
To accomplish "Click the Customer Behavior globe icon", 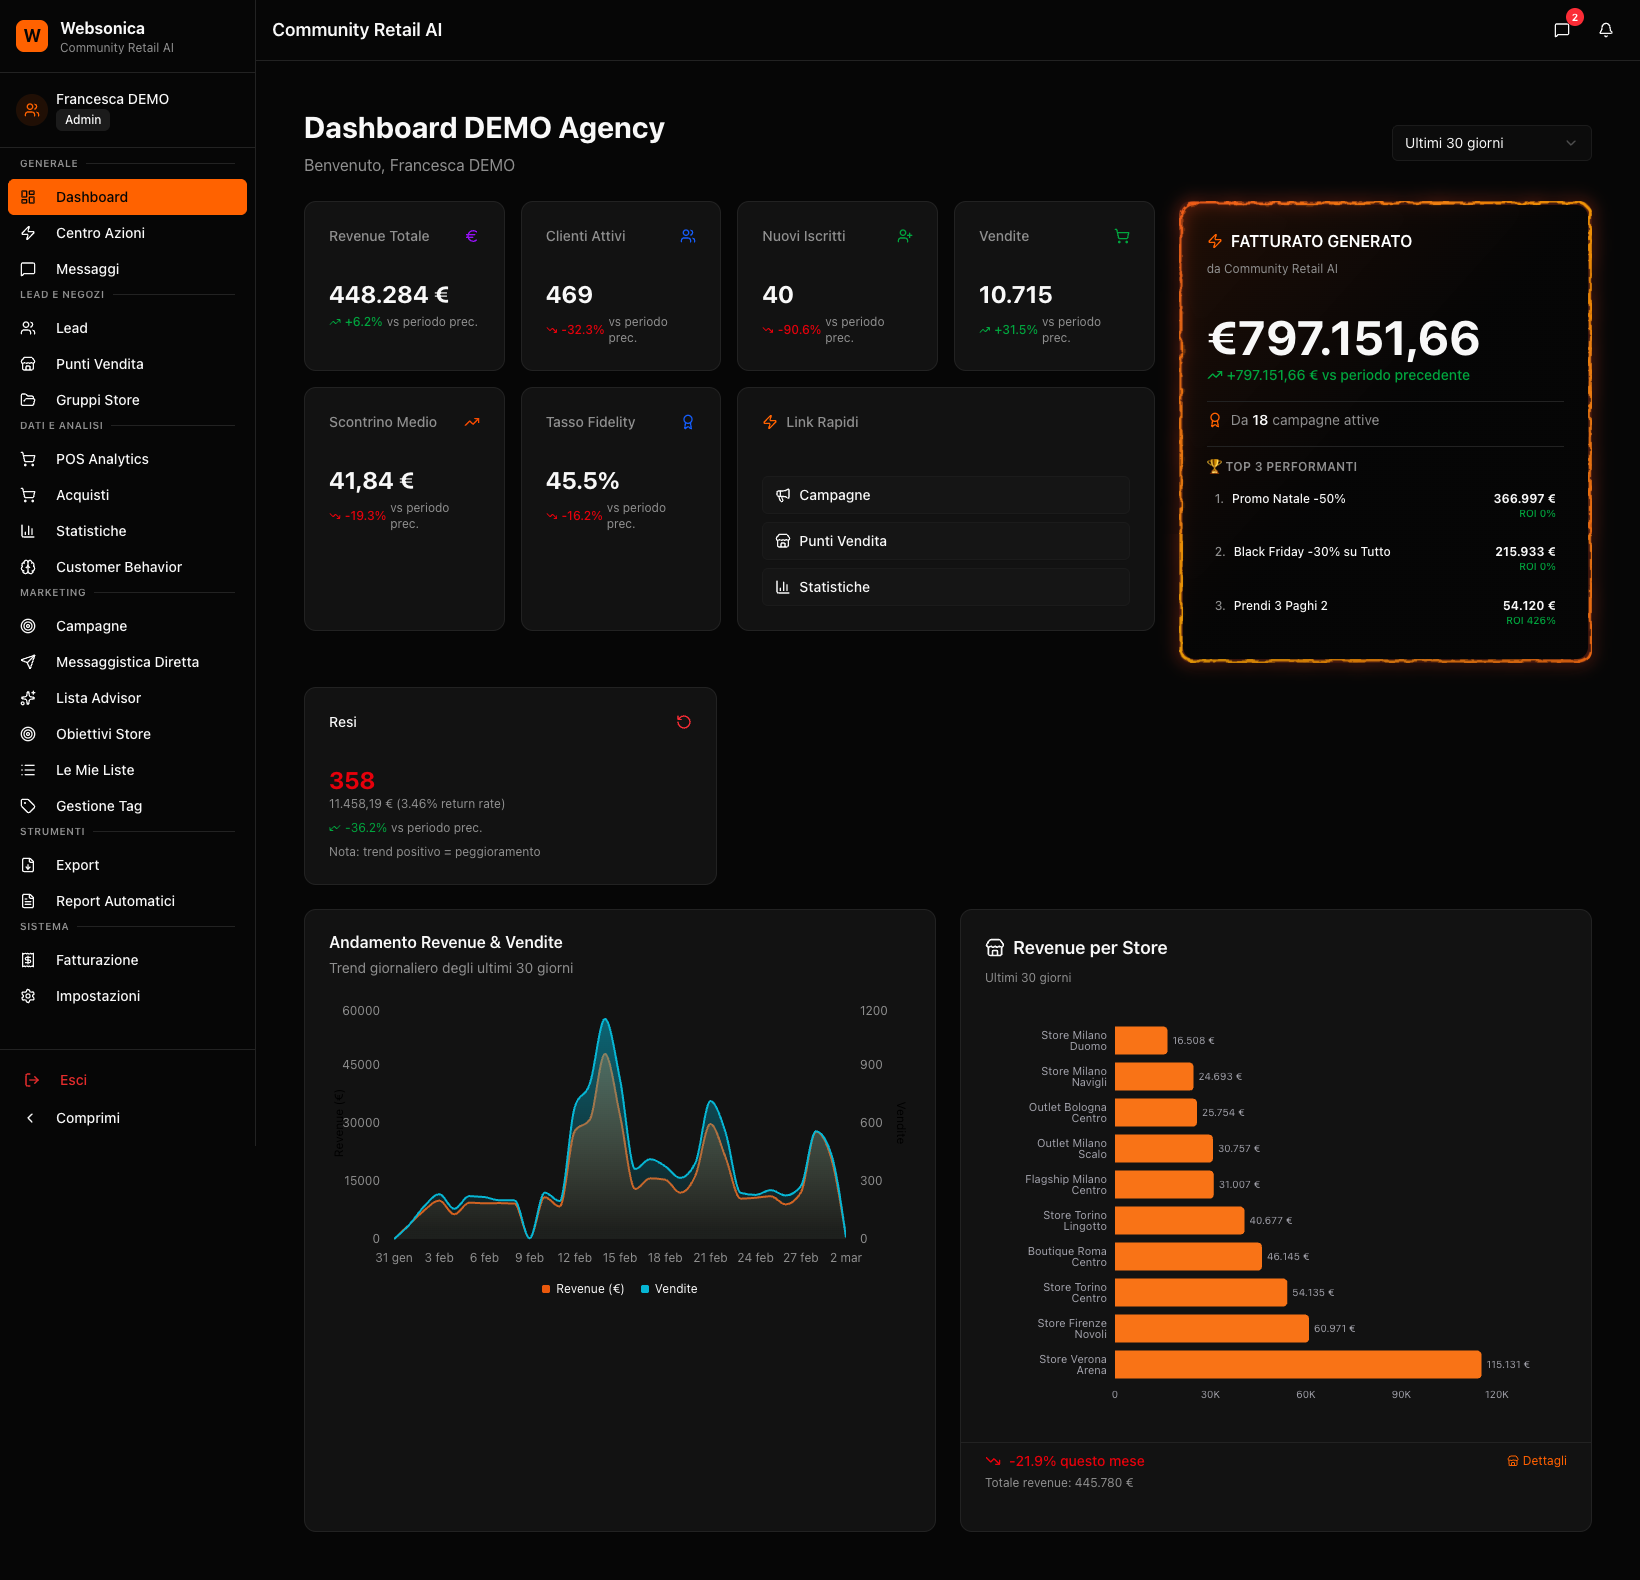I will (x=28, y=566).
